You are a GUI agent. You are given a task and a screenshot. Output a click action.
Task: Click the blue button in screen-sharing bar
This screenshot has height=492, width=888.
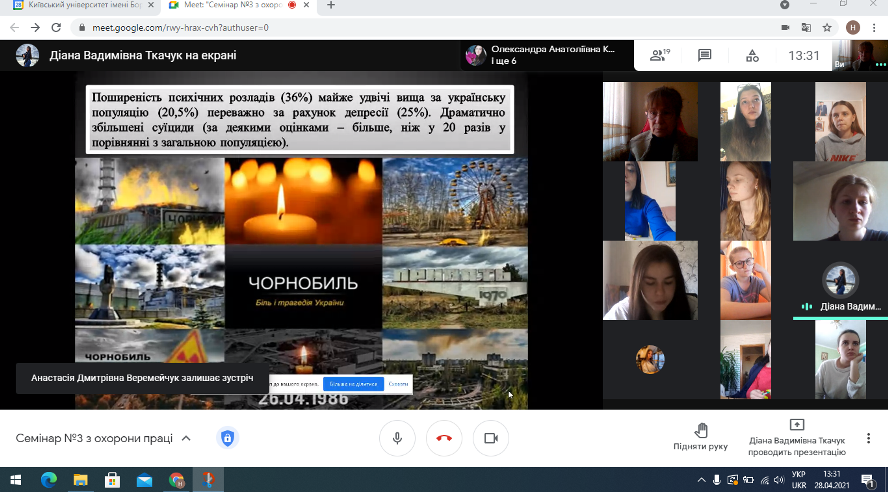pyautogui.click(x=353, y=384)
